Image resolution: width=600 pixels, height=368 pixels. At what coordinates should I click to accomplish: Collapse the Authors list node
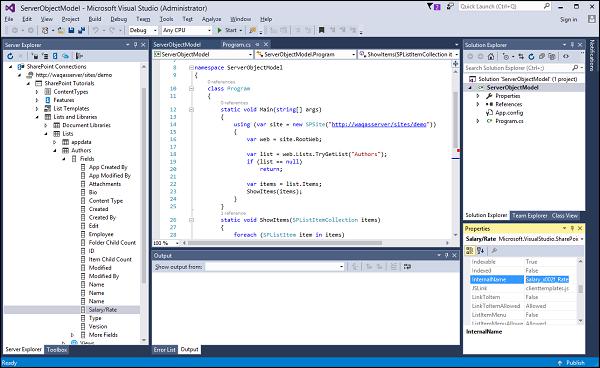pyautogui.click(x=55, y=150)
